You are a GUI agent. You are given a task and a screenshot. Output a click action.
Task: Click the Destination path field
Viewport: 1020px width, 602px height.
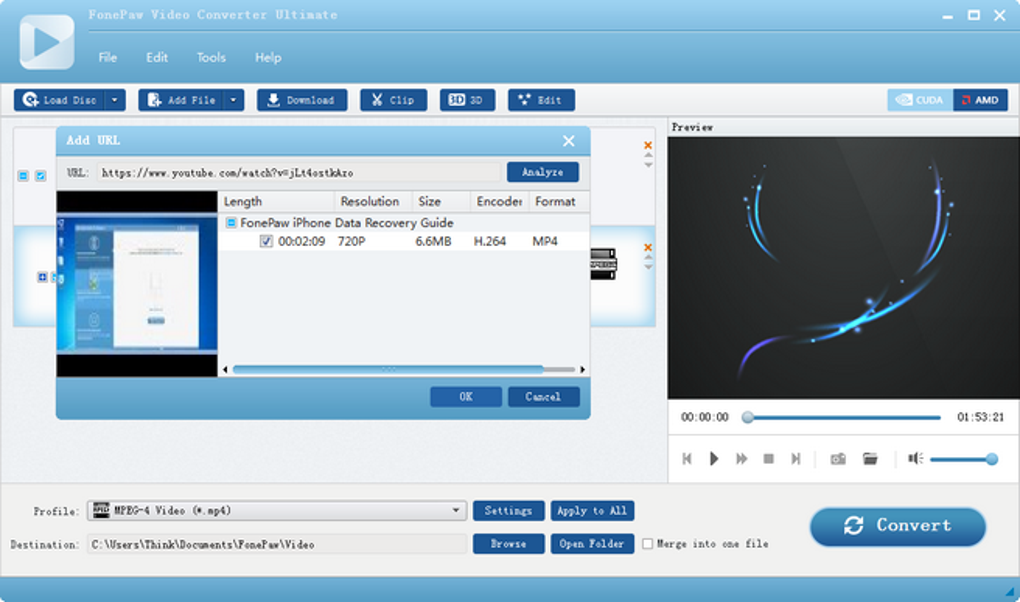click(277, 544)
